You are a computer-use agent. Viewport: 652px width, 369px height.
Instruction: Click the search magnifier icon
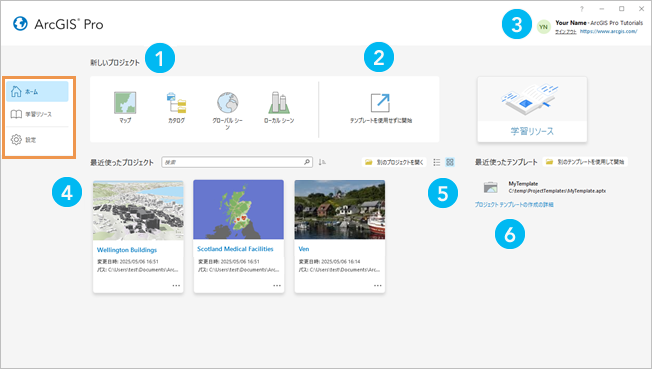[307, 162]
